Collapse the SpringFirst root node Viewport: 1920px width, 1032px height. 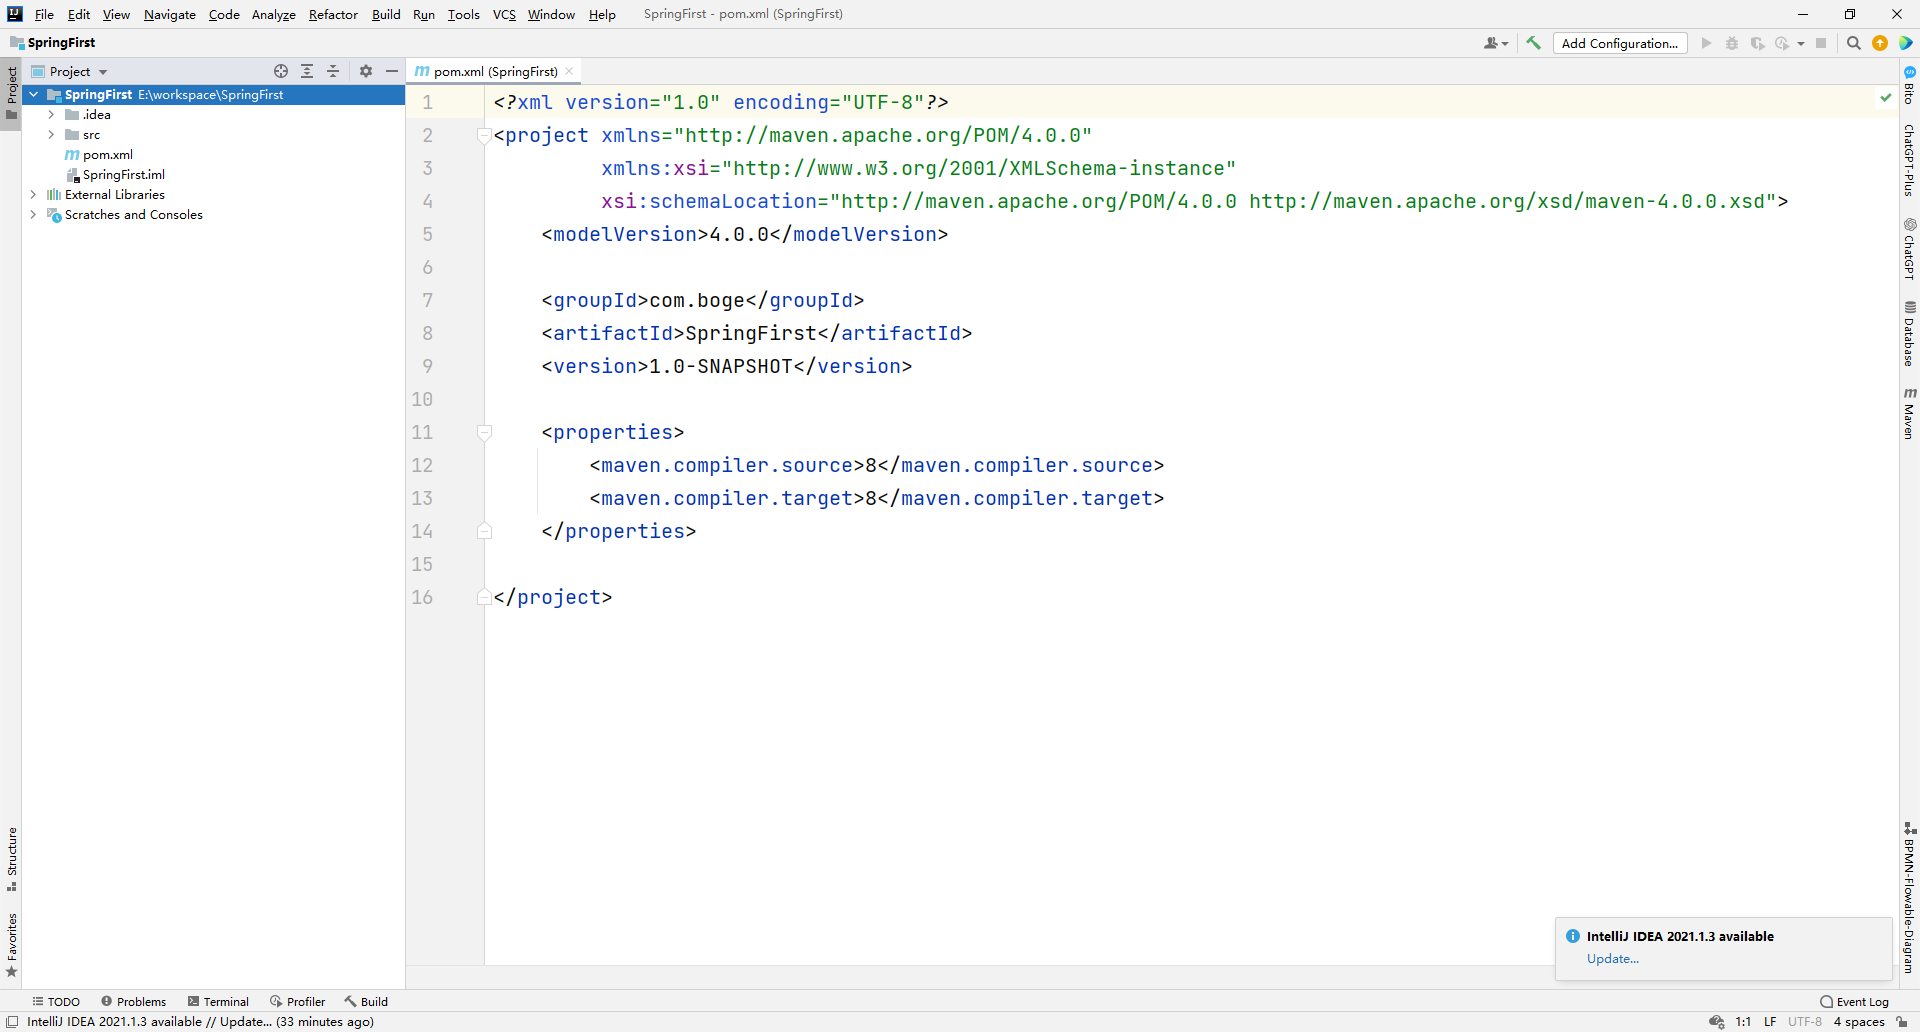pos(33,94)
